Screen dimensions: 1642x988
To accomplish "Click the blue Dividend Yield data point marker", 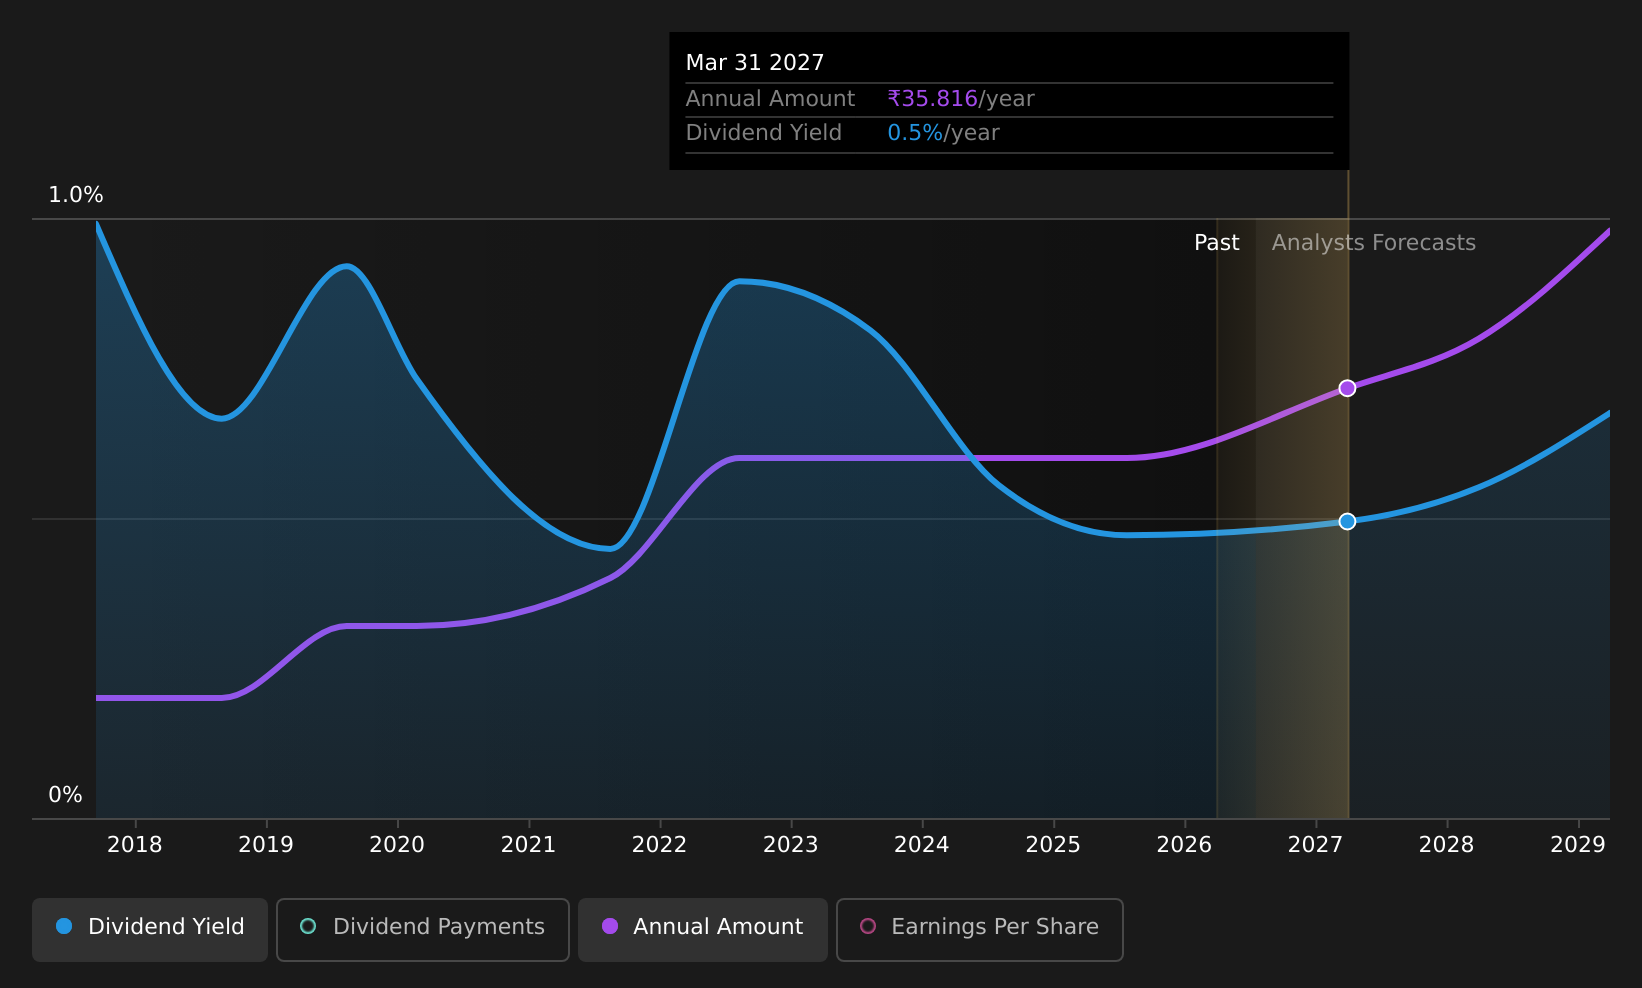I will pyautogui.click(x=1347, y=521).
